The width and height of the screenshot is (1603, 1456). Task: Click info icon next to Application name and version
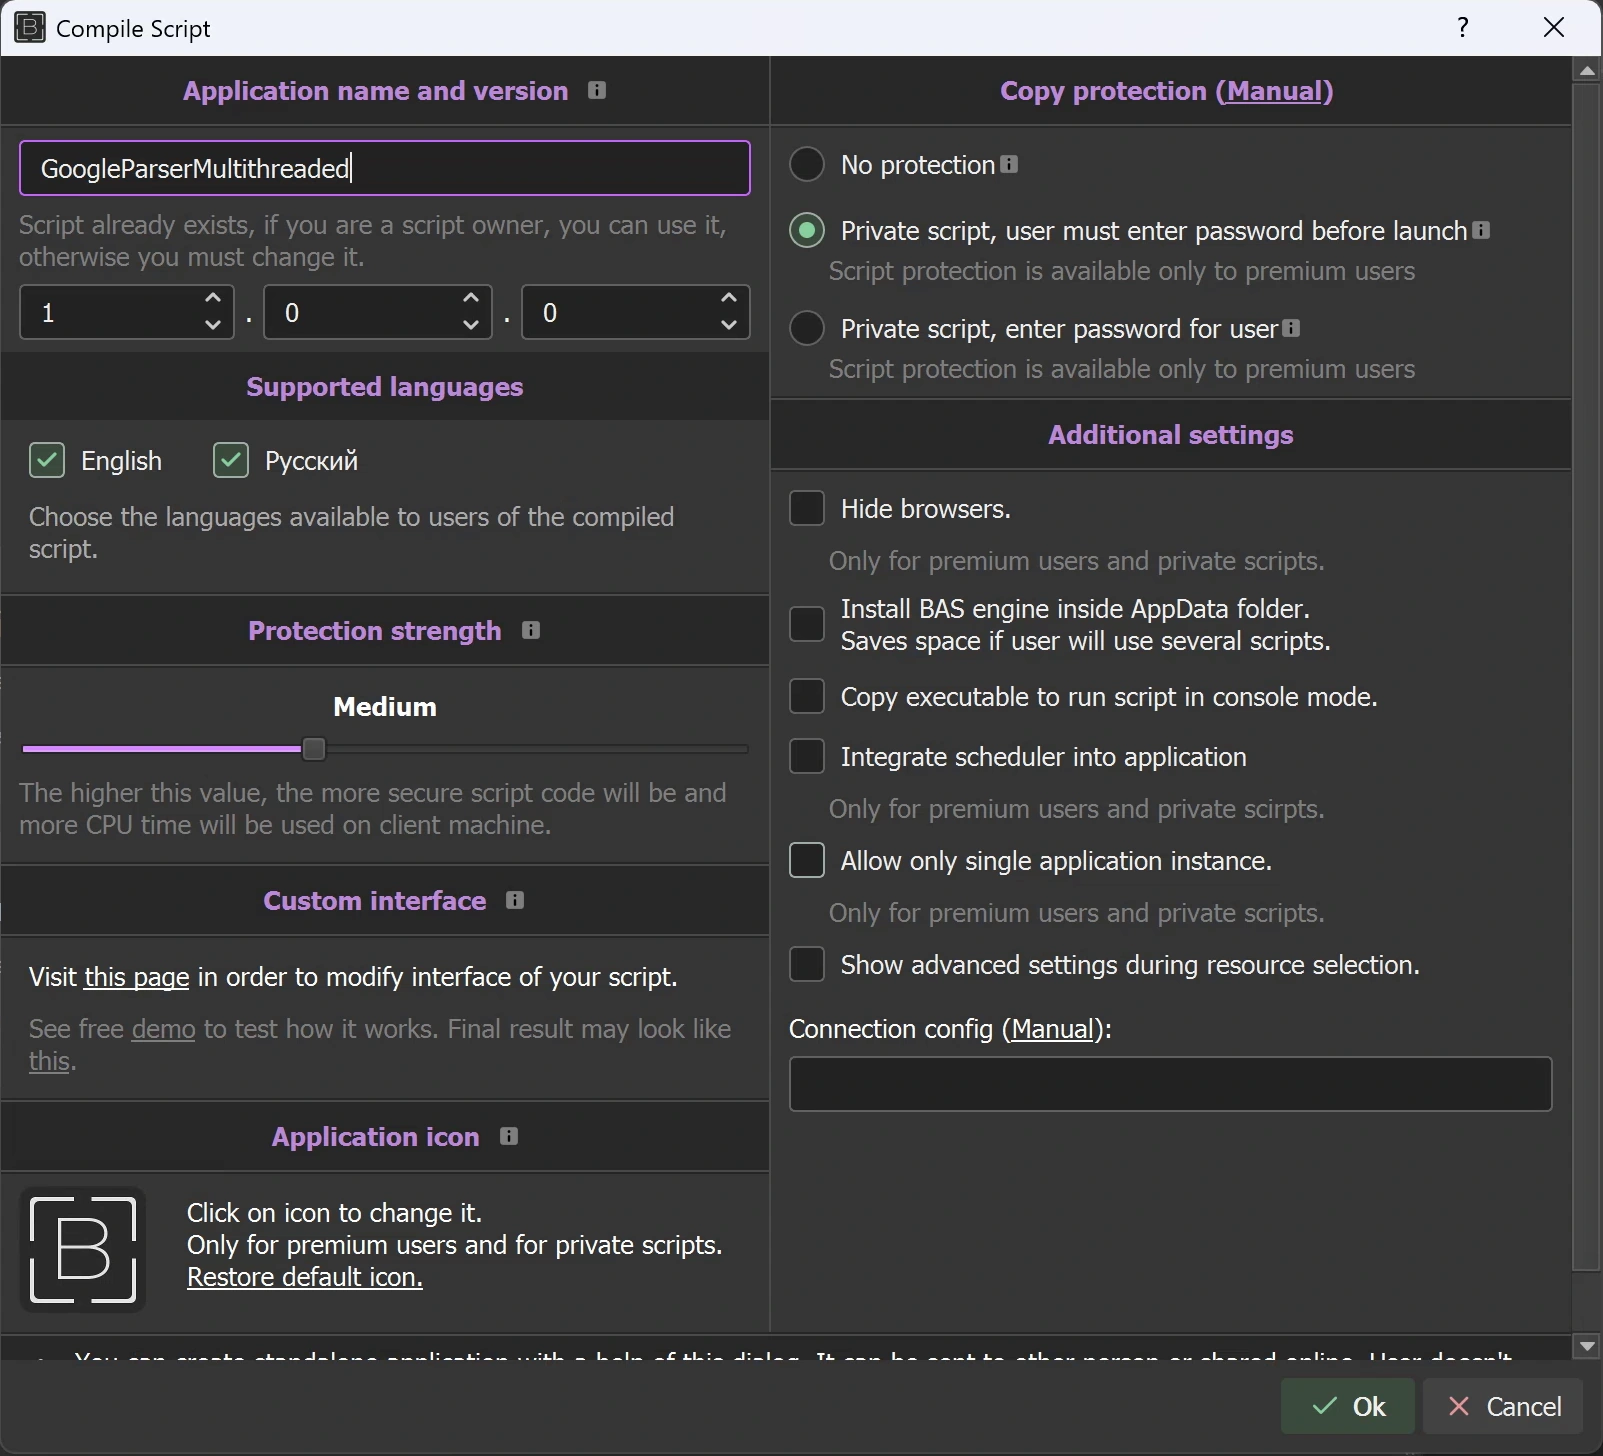pos(597,90)
